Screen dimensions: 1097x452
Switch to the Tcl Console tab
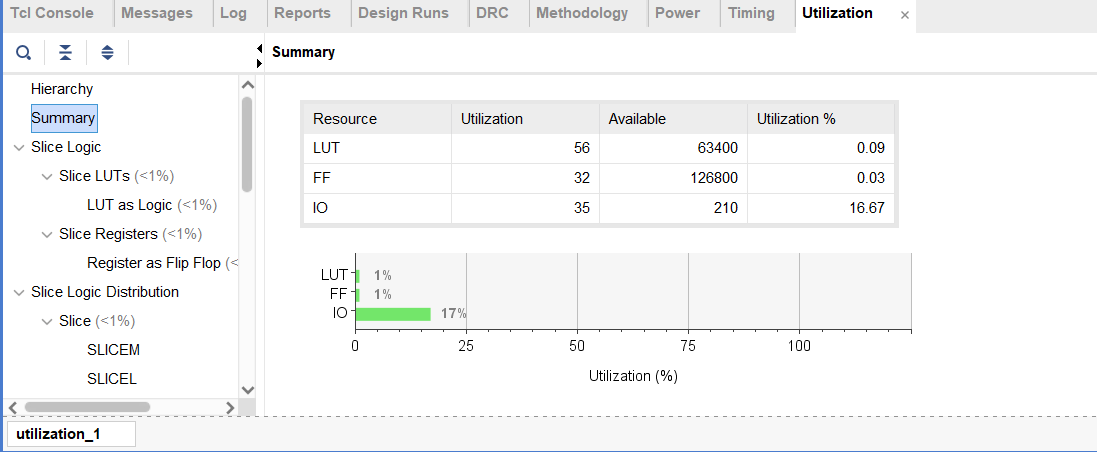[x=52, y=14]
